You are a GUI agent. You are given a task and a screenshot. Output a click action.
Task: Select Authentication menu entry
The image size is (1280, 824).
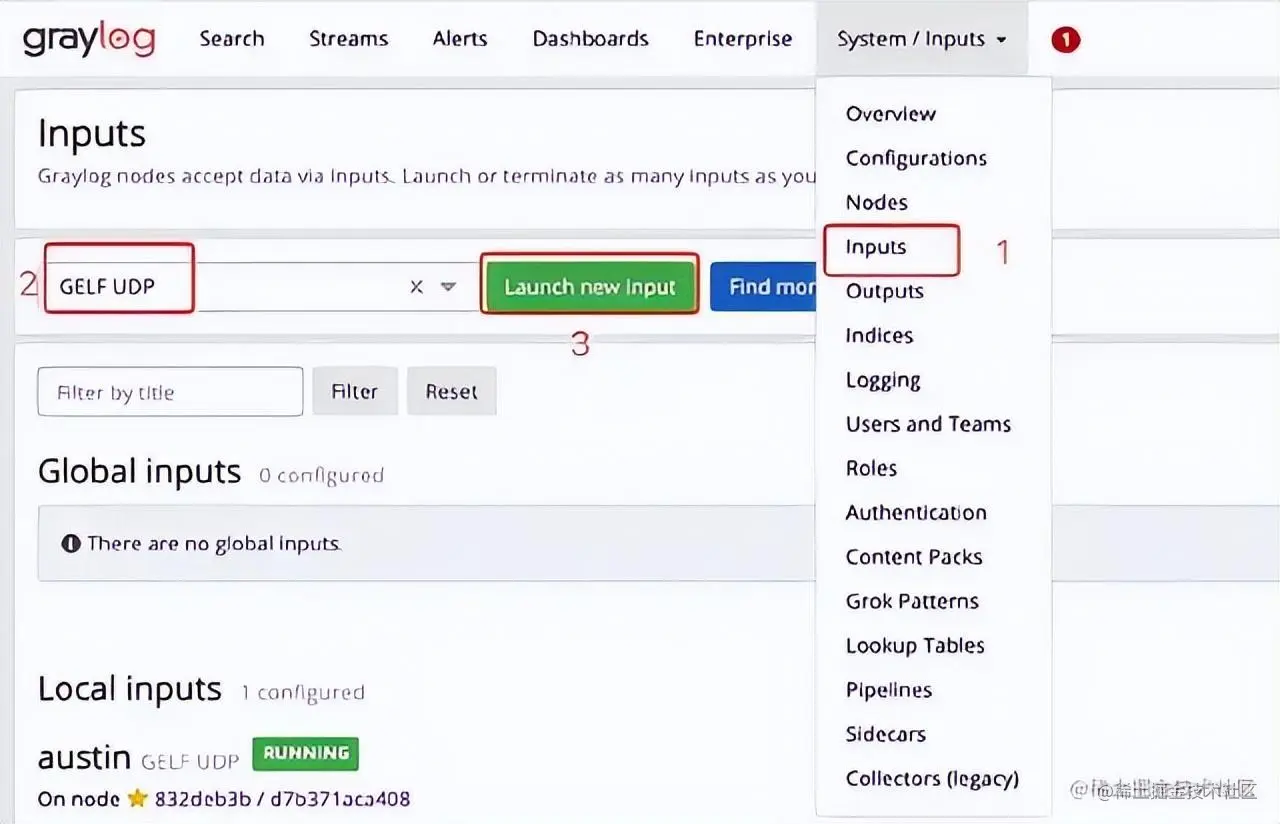(916, 512)
